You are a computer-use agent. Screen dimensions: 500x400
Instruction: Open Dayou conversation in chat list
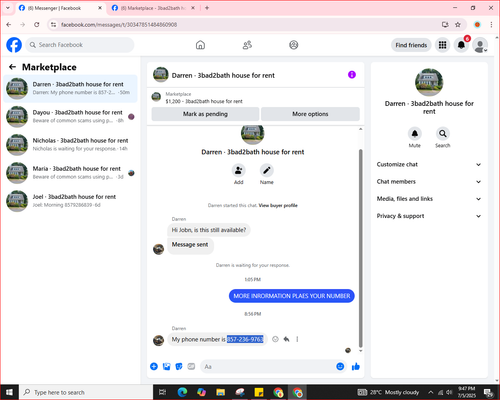70,116
